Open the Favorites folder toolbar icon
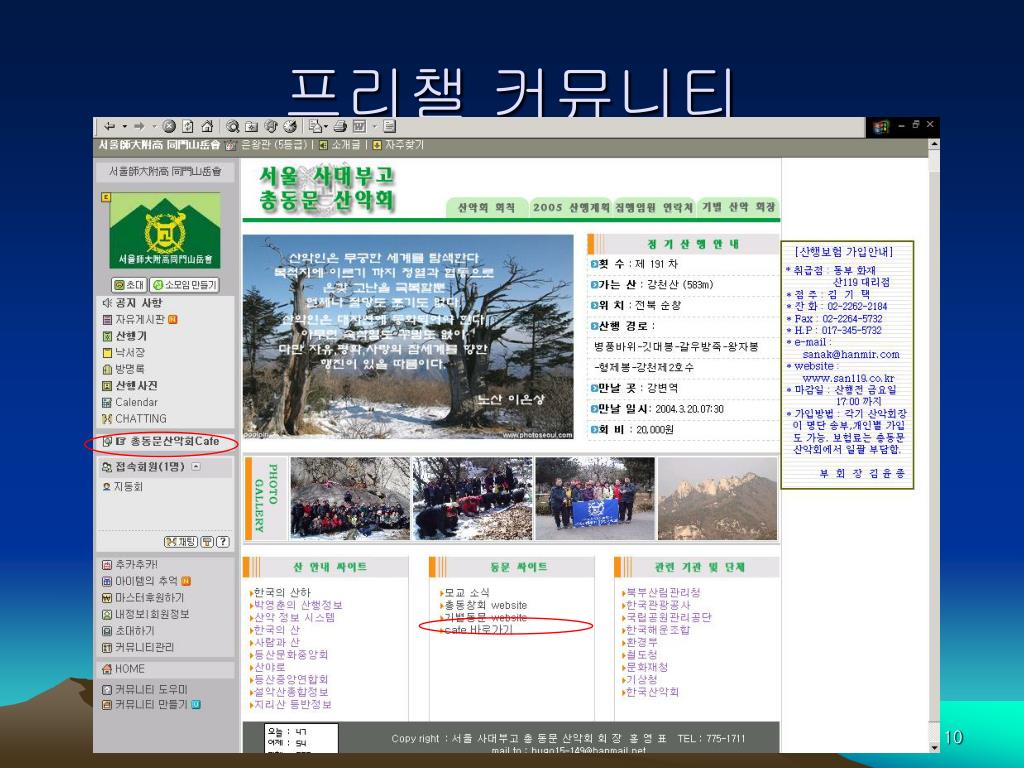 click(x=251, y=126)
